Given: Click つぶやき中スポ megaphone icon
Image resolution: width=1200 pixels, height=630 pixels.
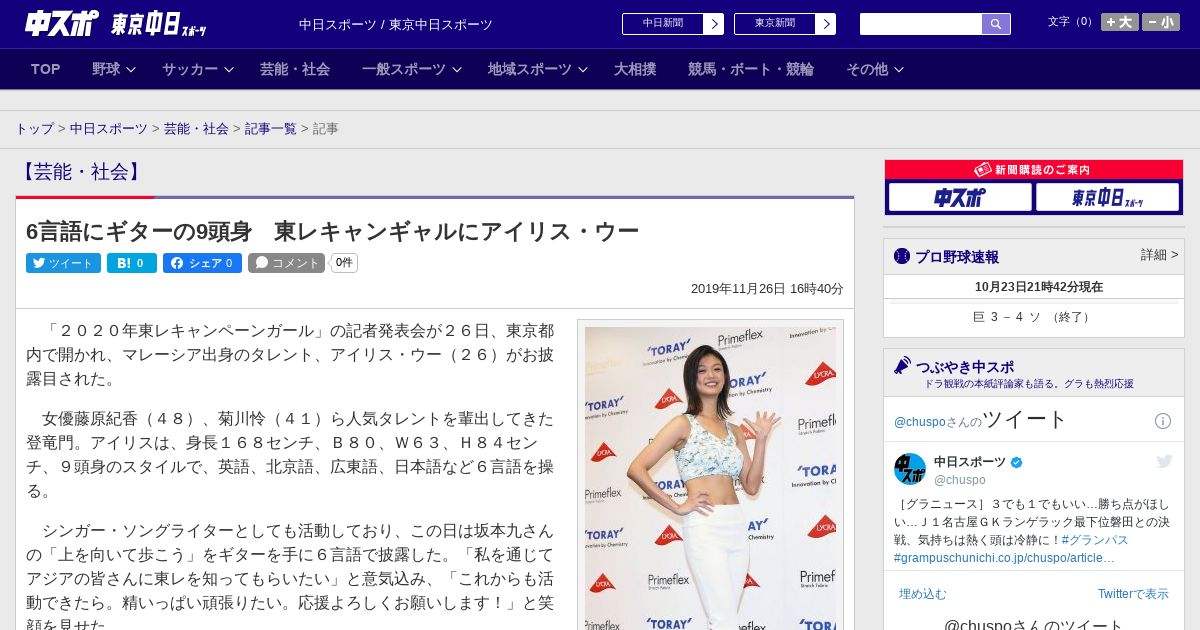Looking at the screenshot, I should click(x=902, y=366).
